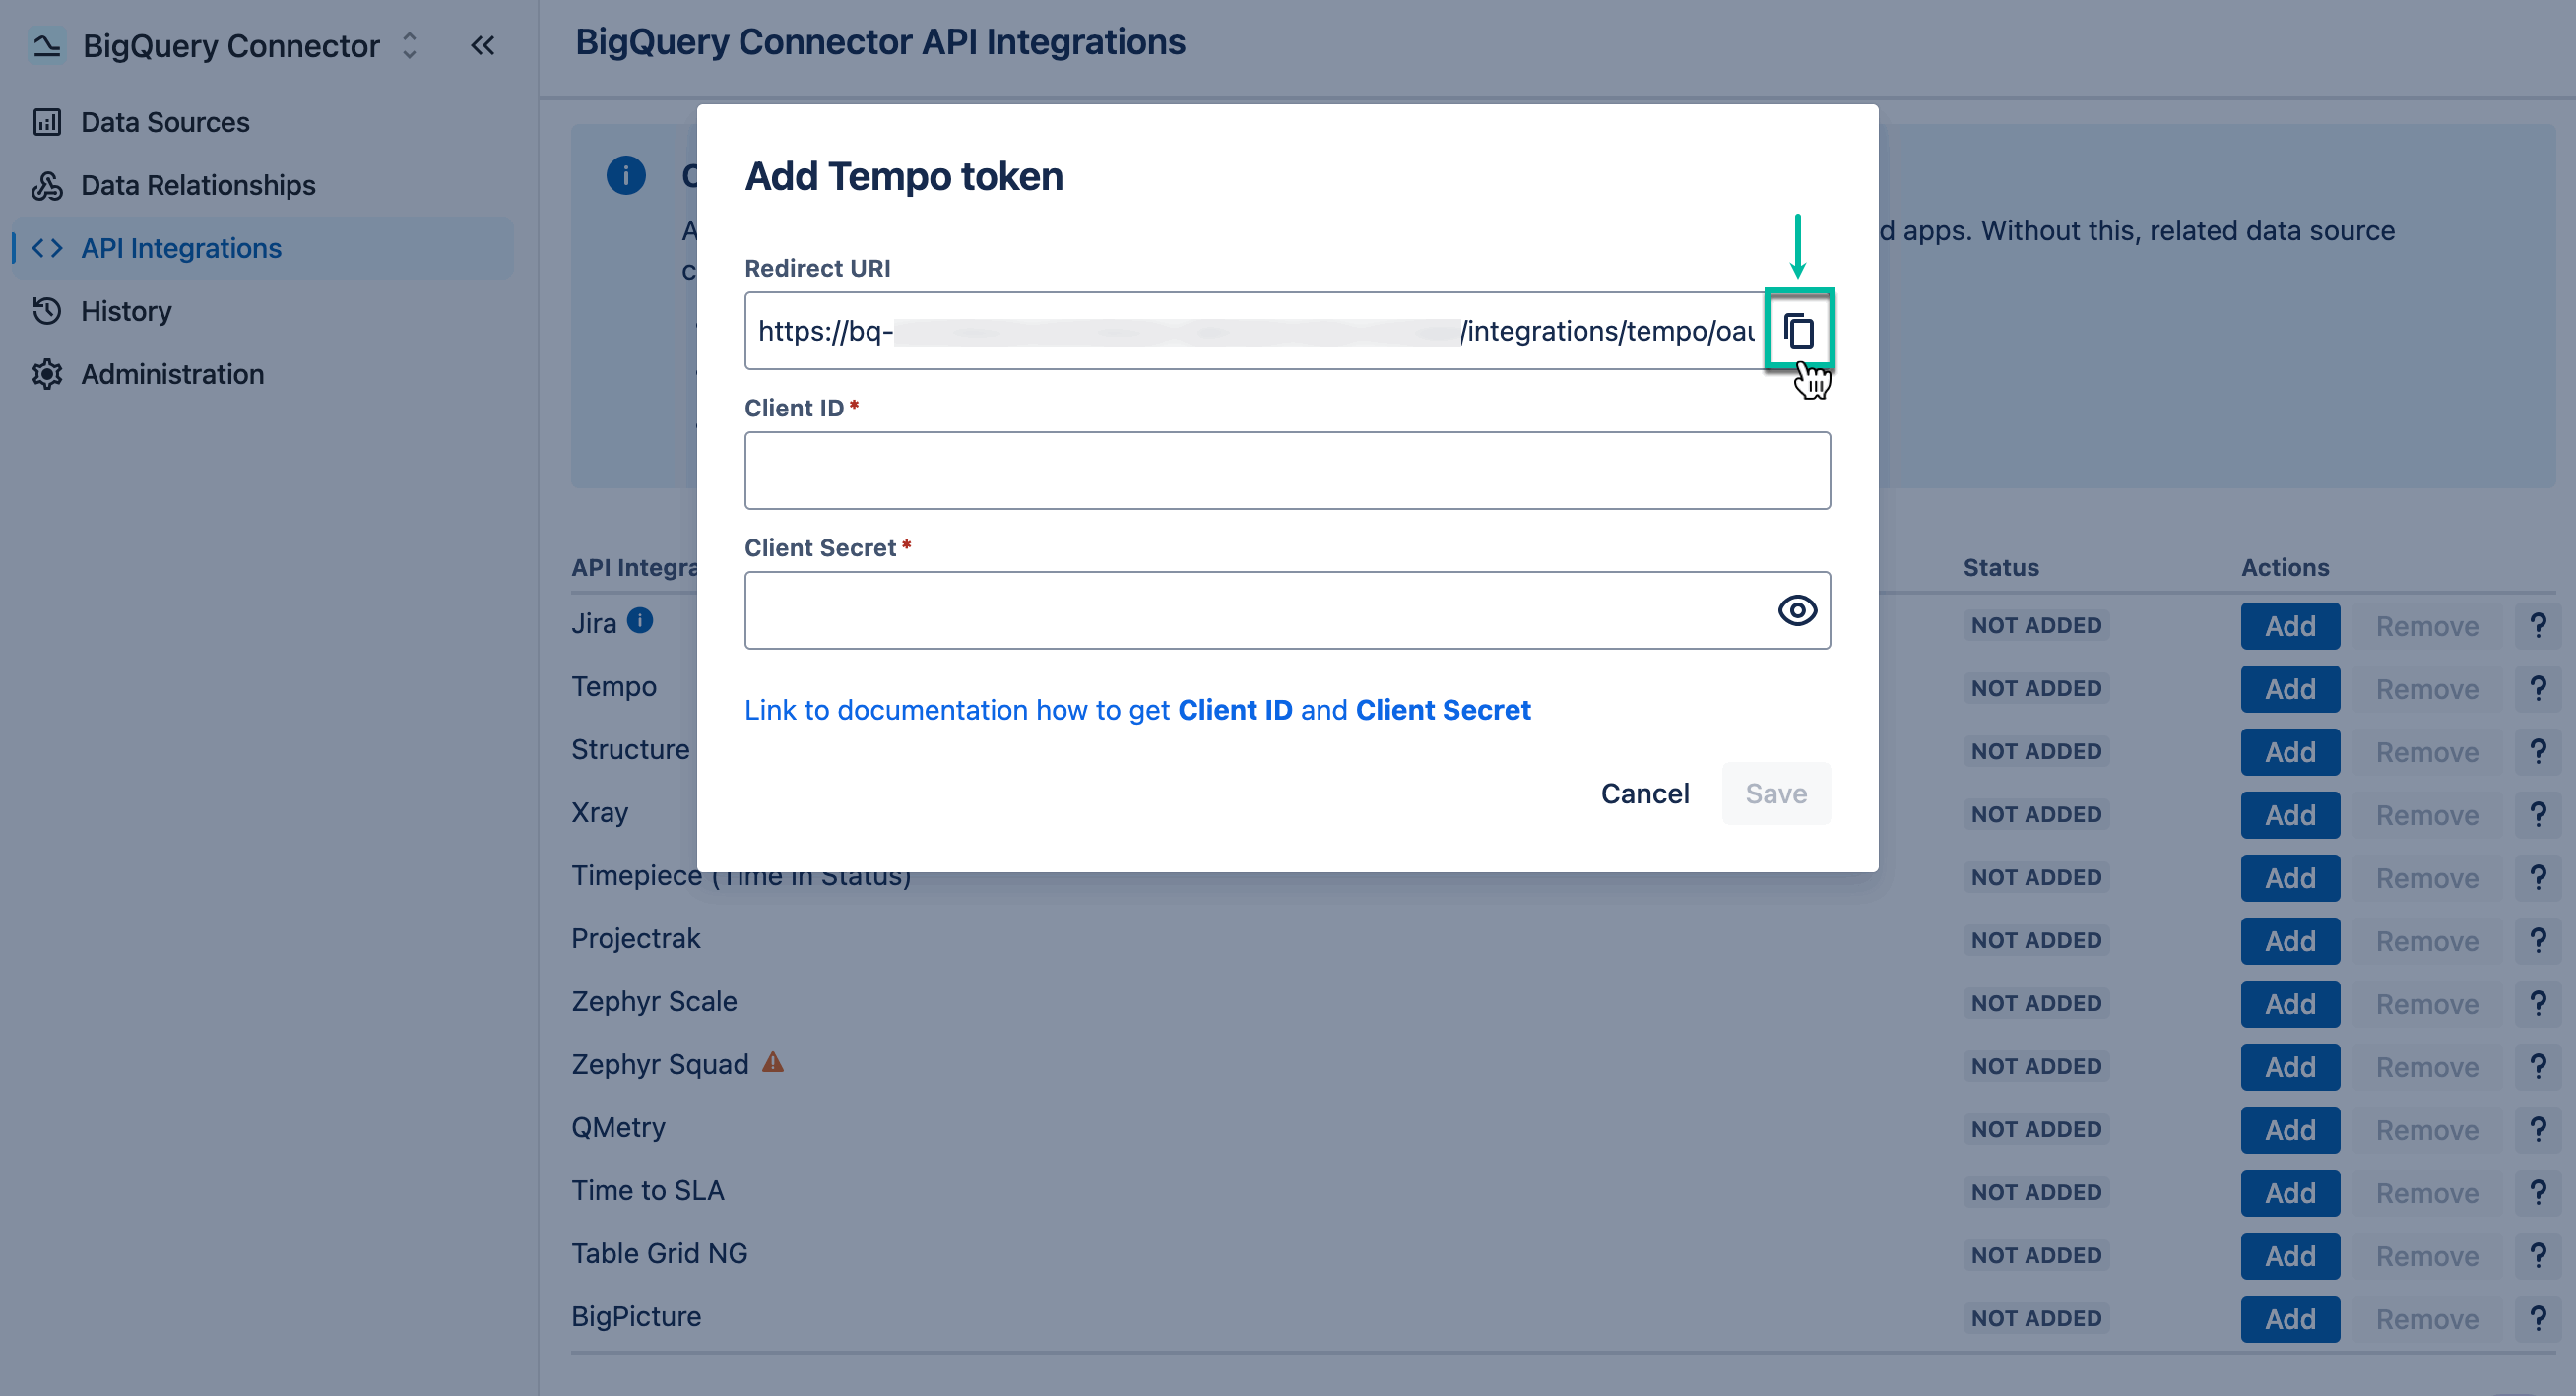Viewport: 2576px width, 1396px height.
Task: Click the info icon in the notice banner
Action: coord(626,175)
